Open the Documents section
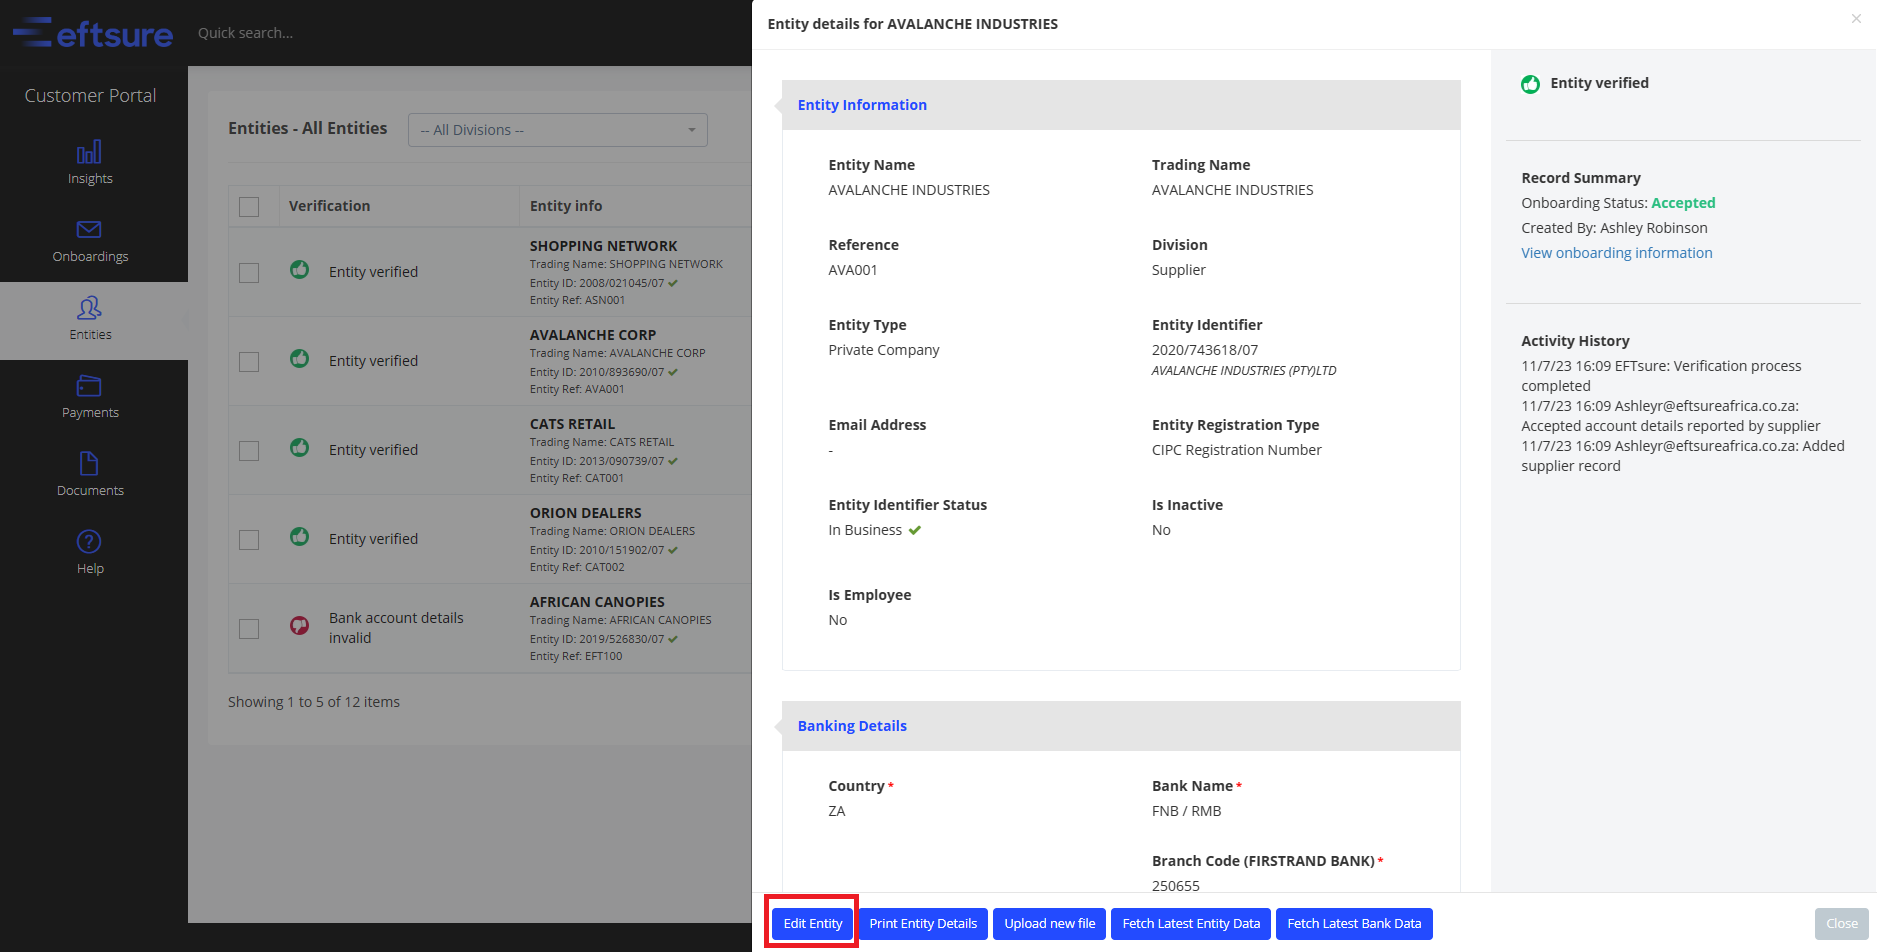 tap(90, 476)
